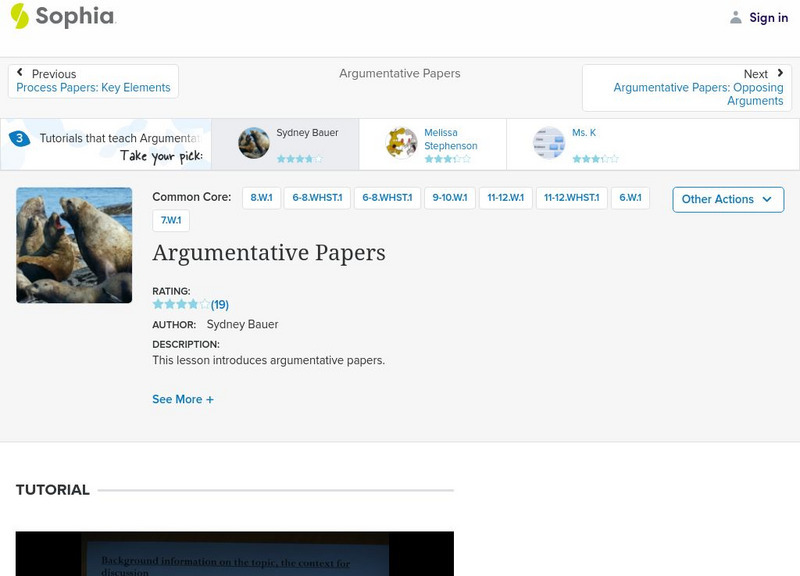Open the 6.W.1 Common Core tag
Viewport: 800px width, 576px height.
pyautogui.click(x=630, y=198)
